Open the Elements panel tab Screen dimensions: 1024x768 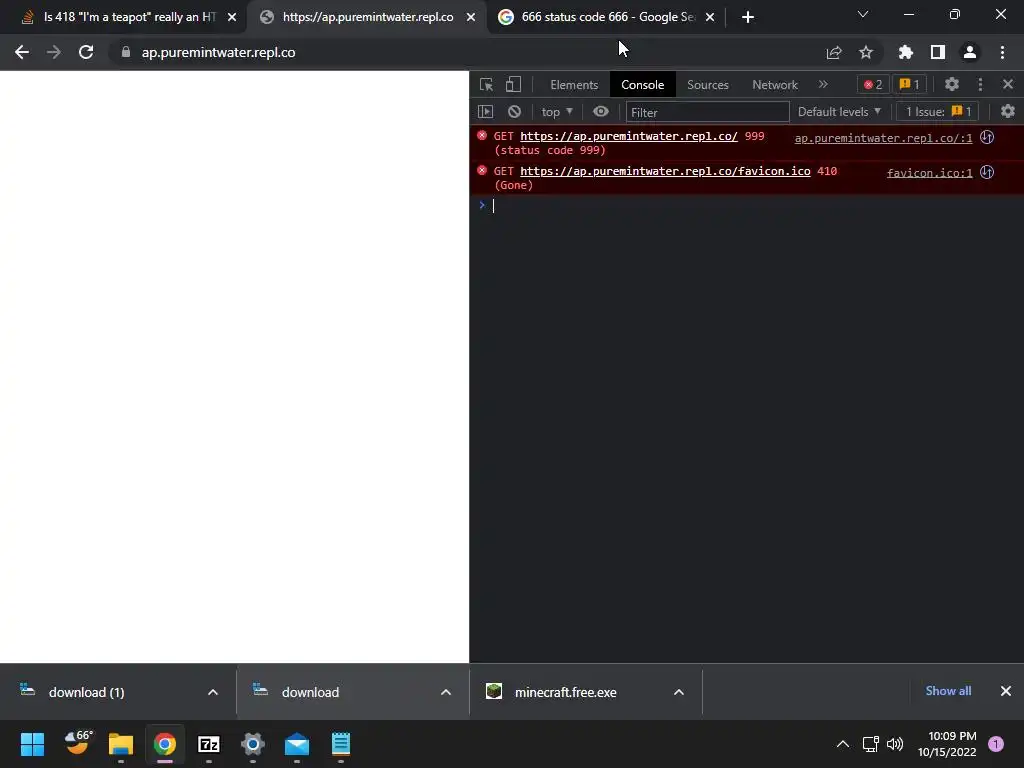tap(574, 85)
